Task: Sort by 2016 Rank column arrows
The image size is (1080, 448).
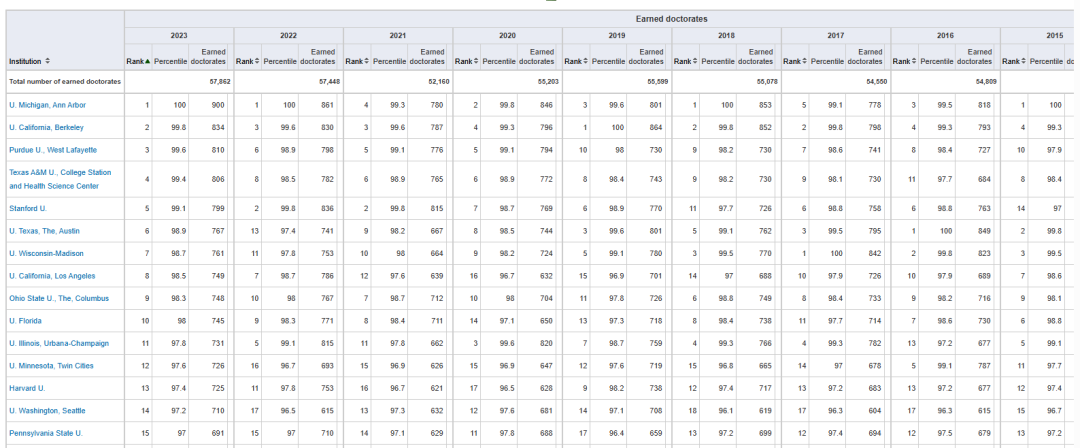Action: (x=914, y=62)
